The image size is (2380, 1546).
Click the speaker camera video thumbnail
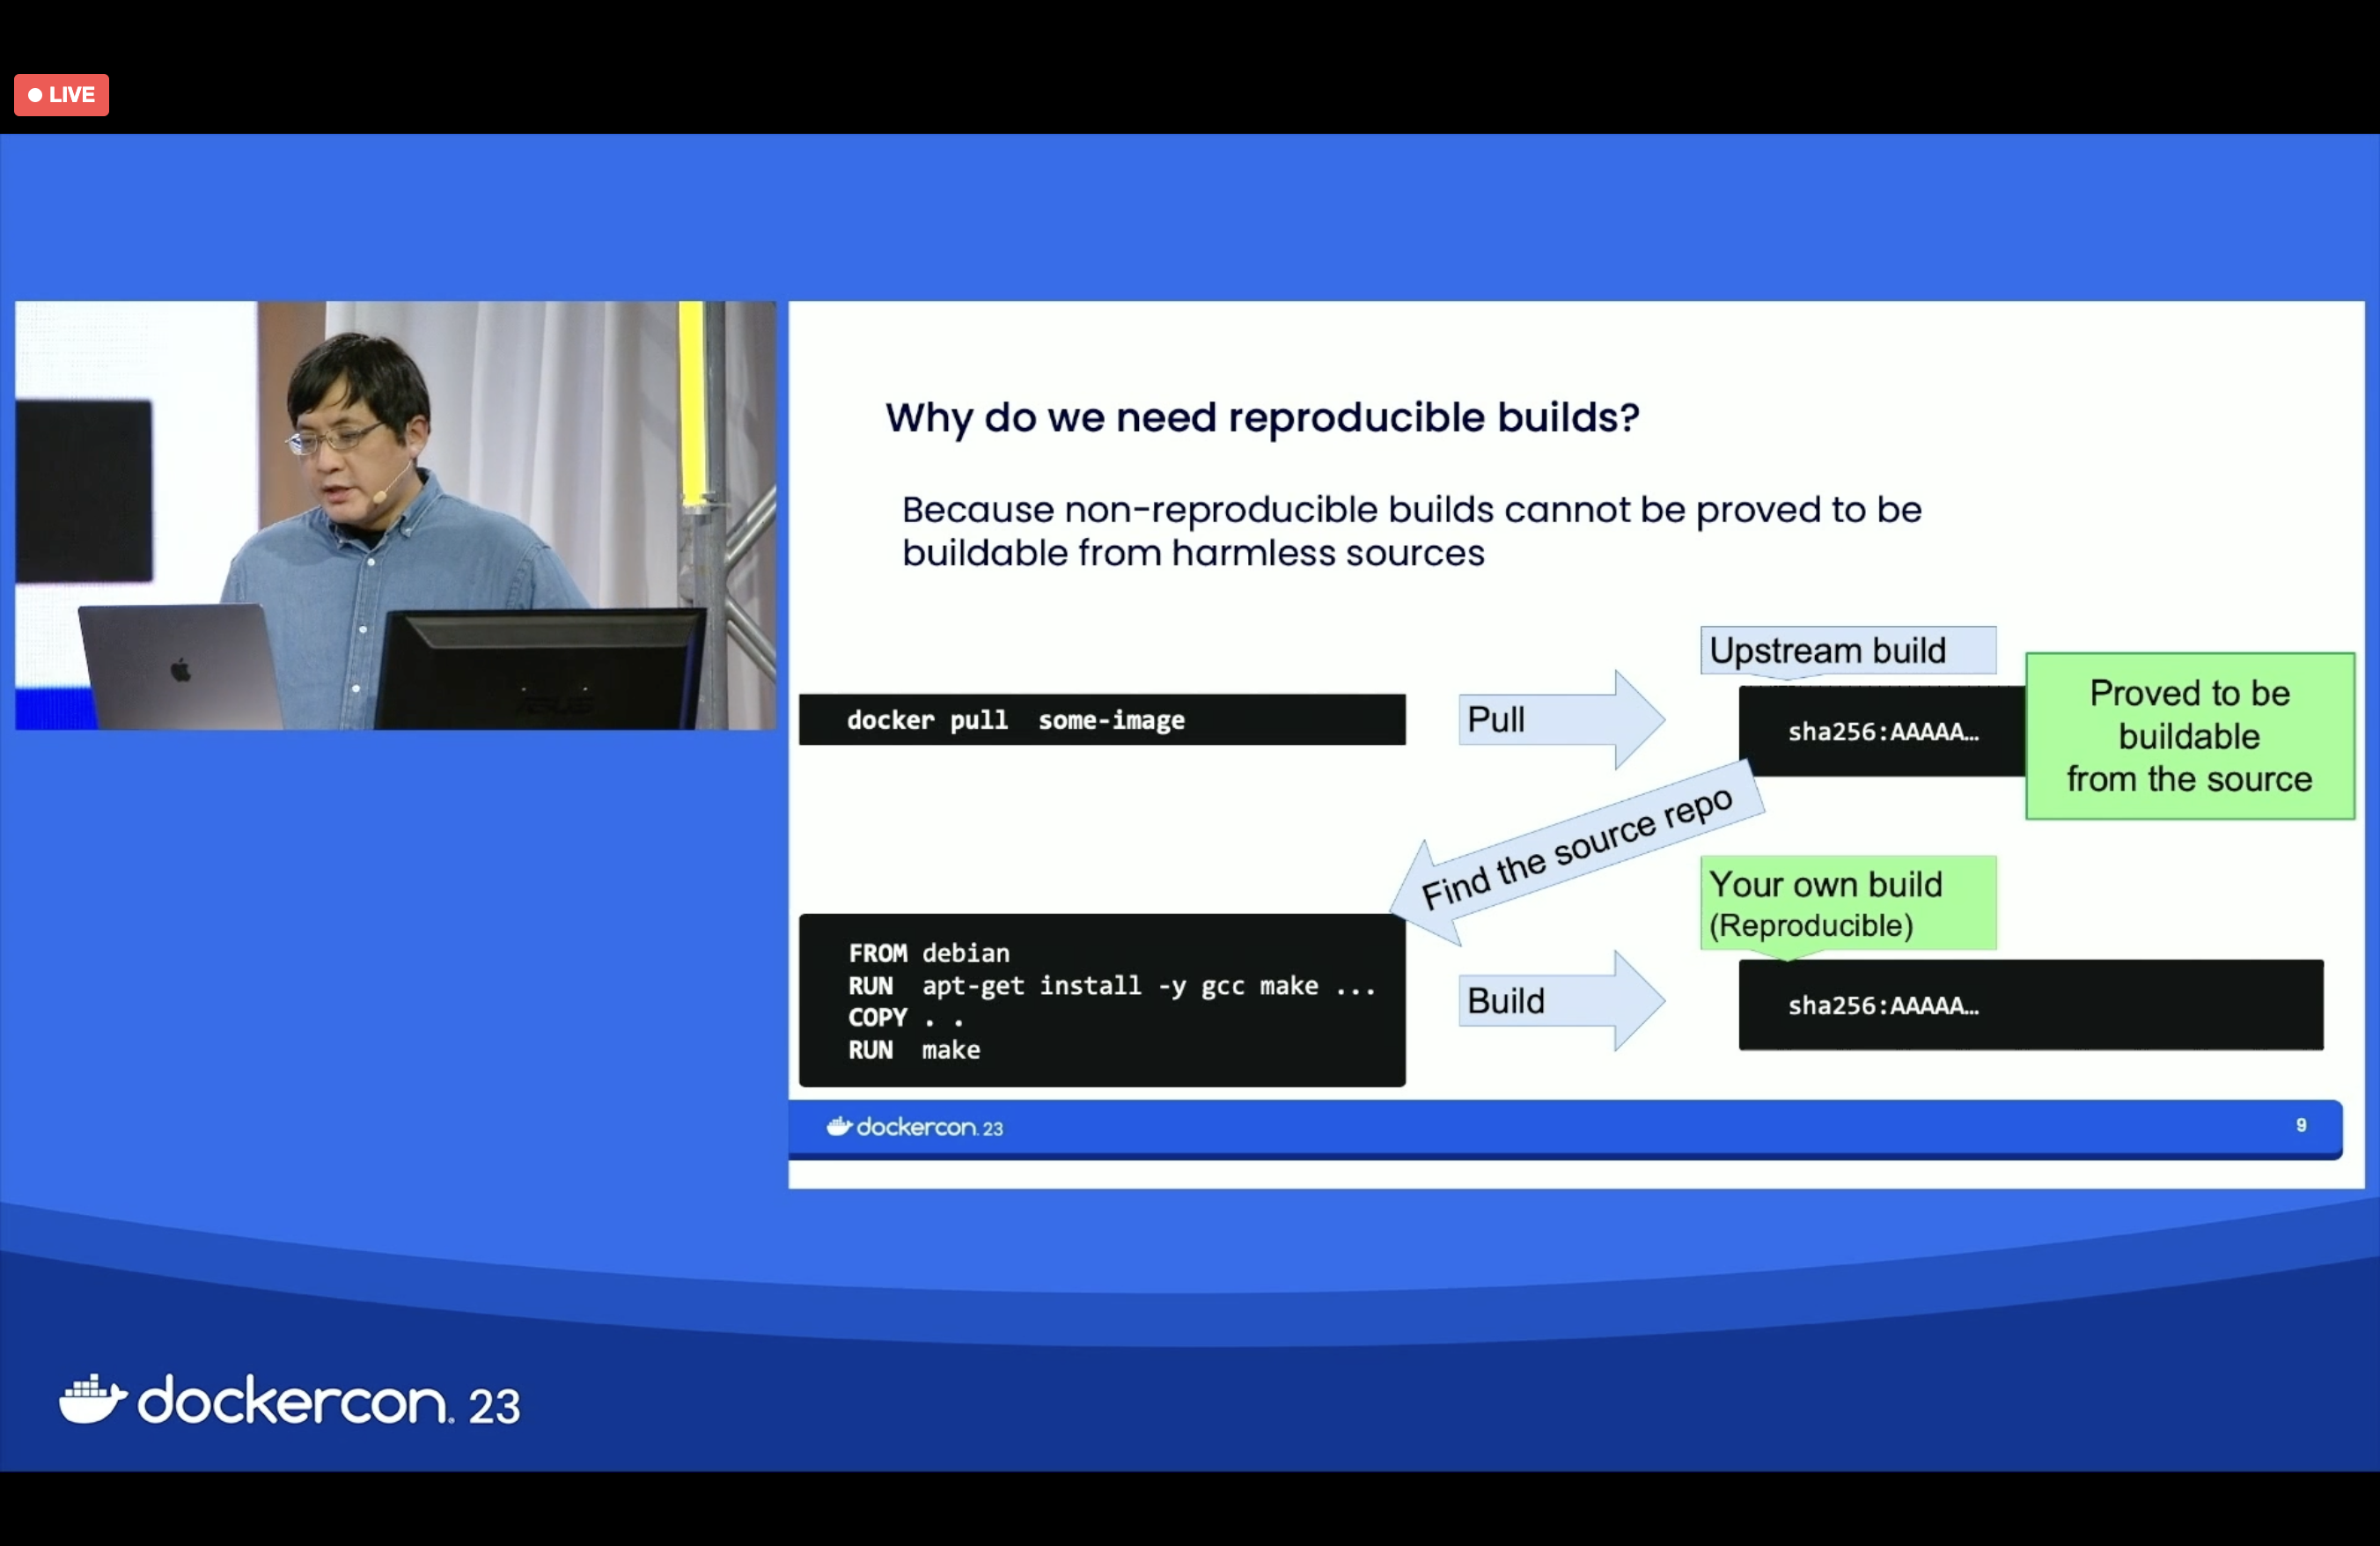[x=395, y=515]
